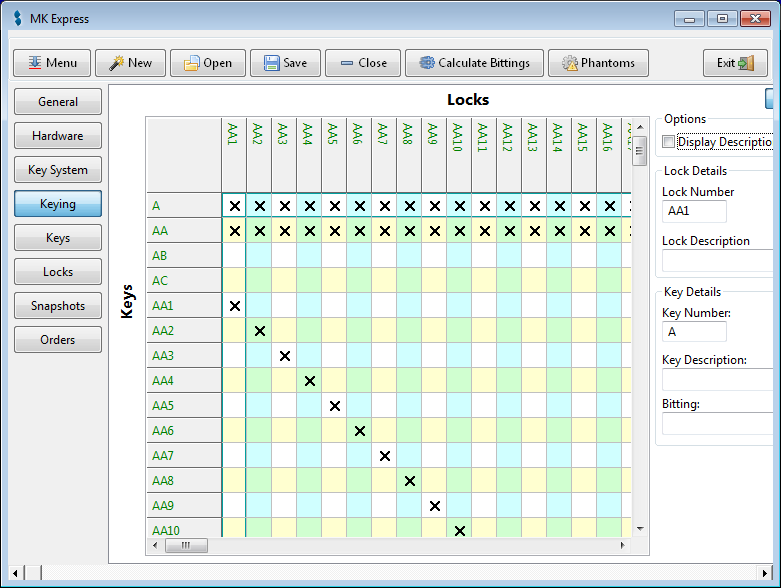Toggle key AA4 on lock AA4
781x588 pixels.
tap(310, 381)
